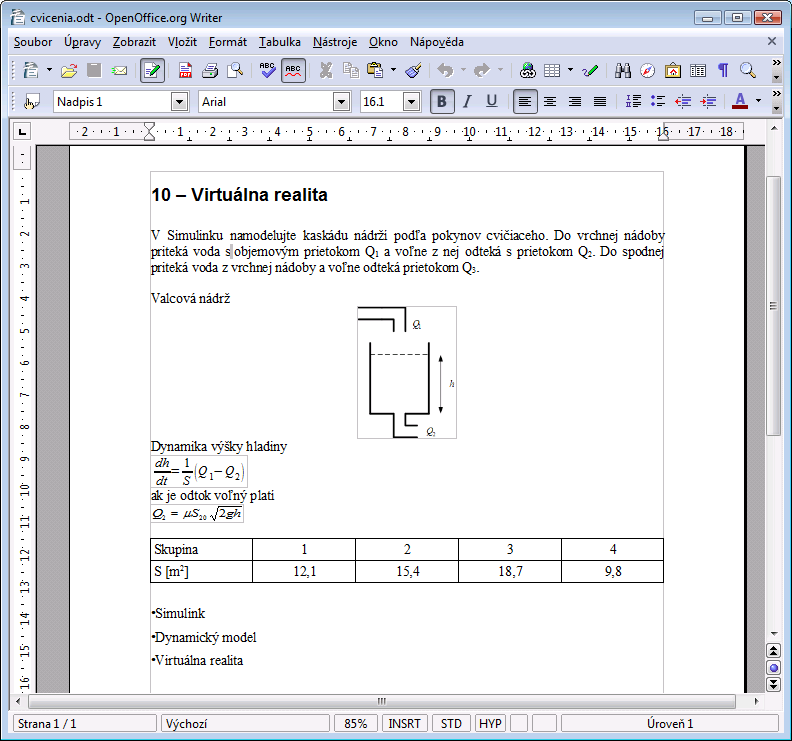Export directly as PDF

(185, 70)
